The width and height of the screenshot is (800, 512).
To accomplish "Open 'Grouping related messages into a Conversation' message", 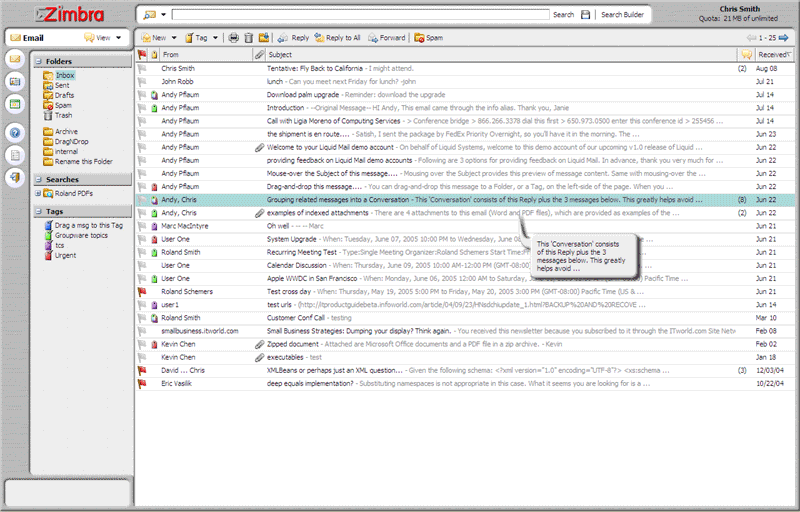I will pos(465,200).
